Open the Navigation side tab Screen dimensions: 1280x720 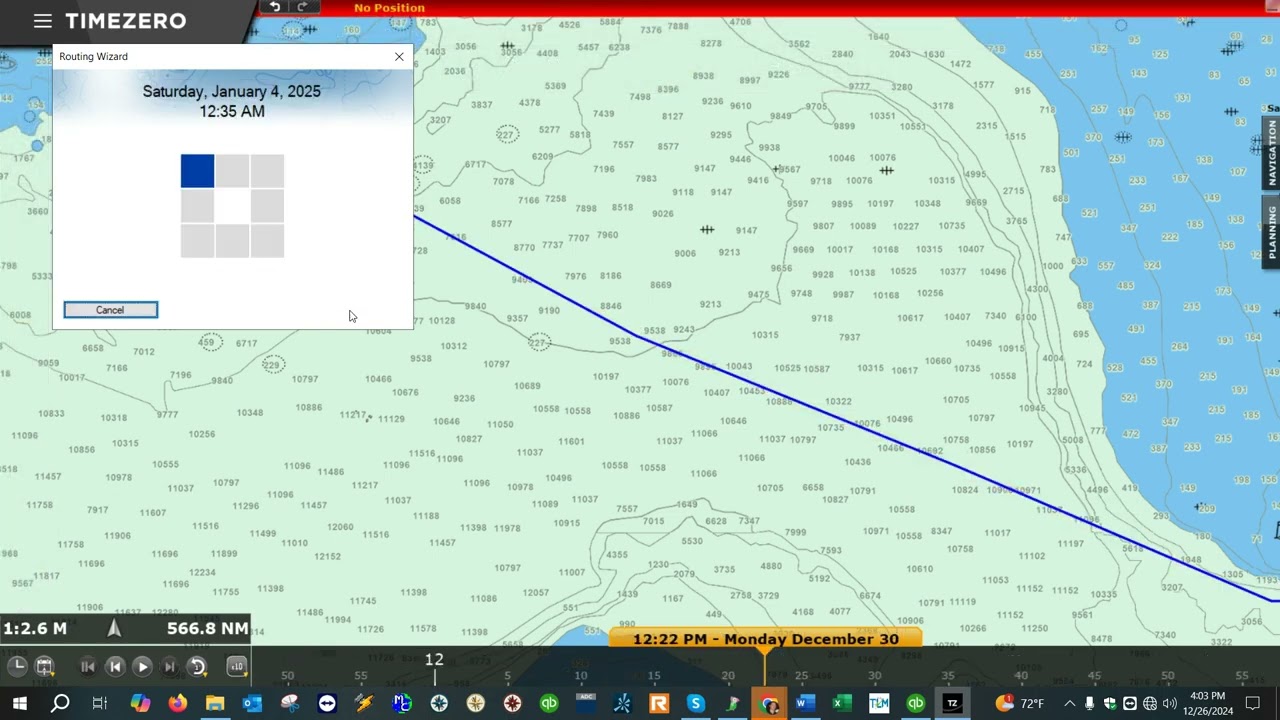click(x=1272, y=154)
